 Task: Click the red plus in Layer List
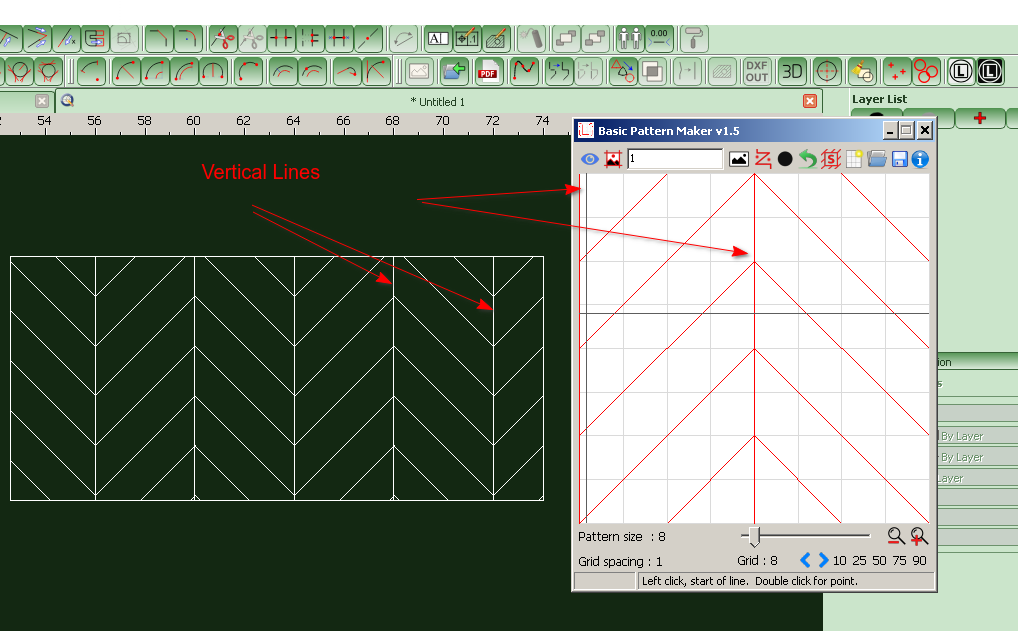point(979,118)
